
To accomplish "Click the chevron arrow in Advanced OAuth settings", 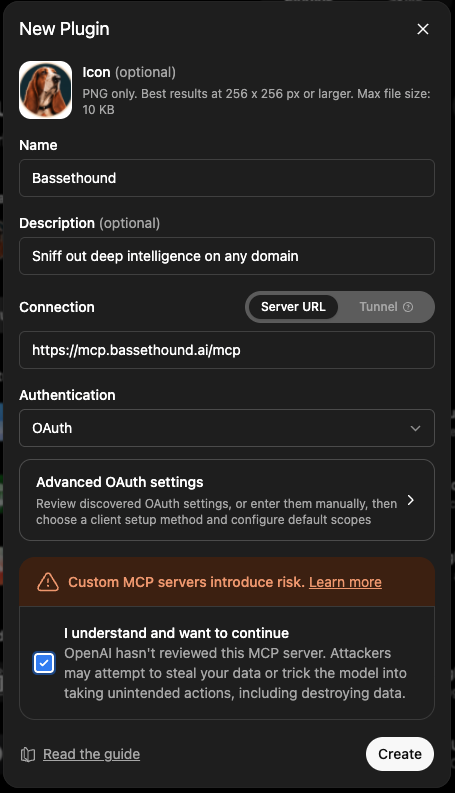I will [411, 500].
